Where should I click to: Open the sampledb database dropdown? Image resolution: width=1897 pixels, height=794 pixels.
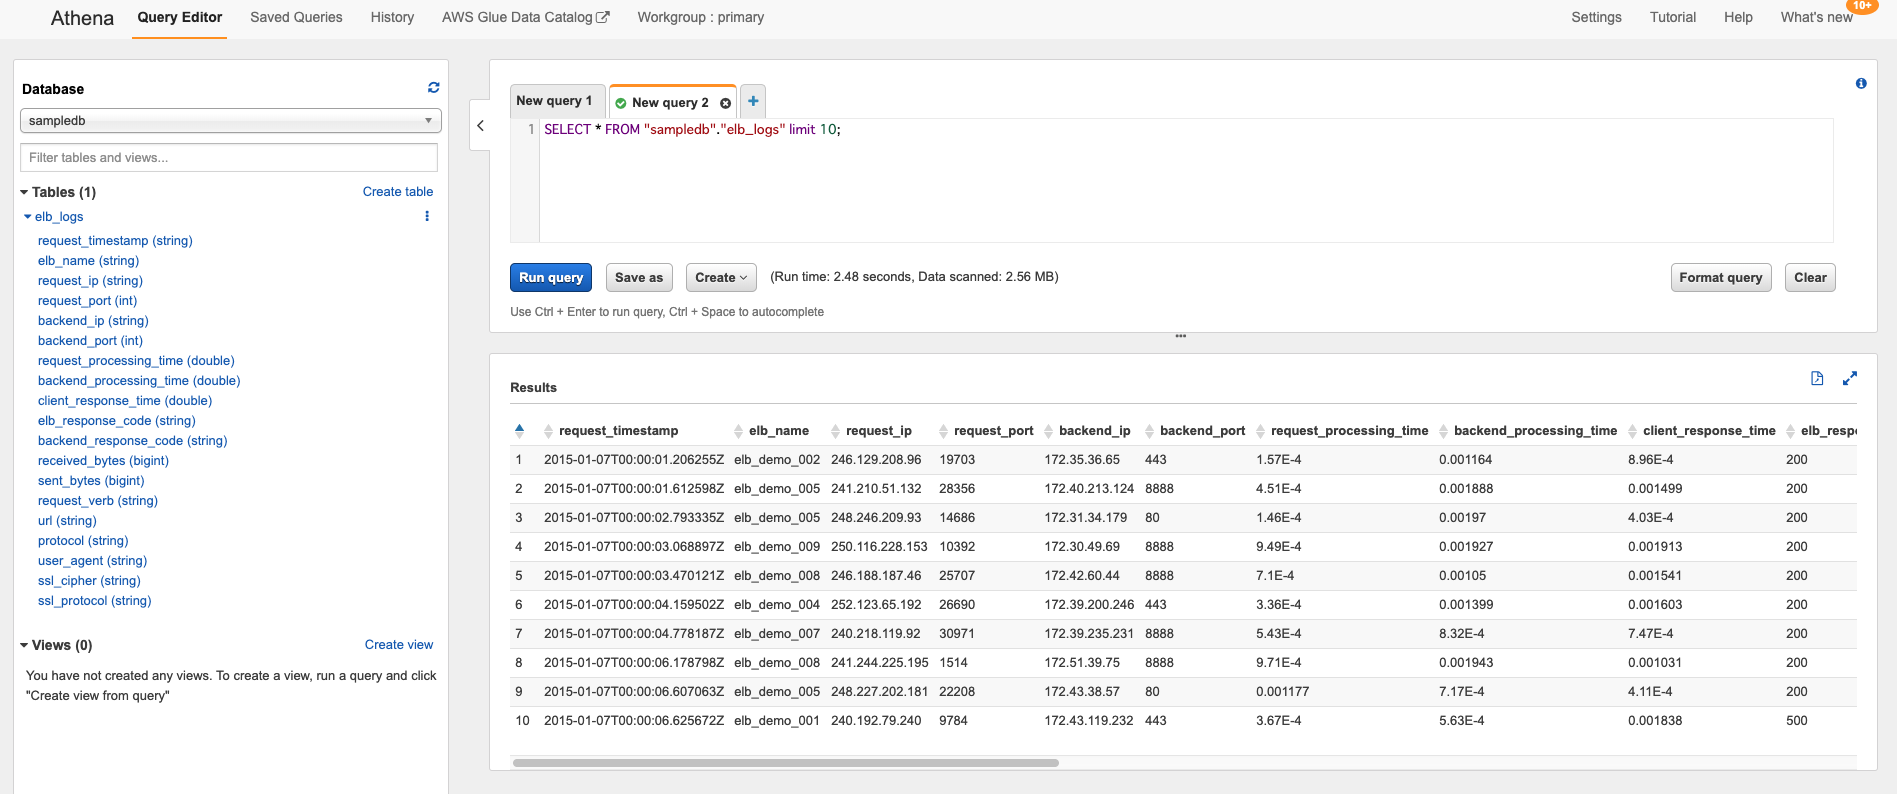click(230, 121)
